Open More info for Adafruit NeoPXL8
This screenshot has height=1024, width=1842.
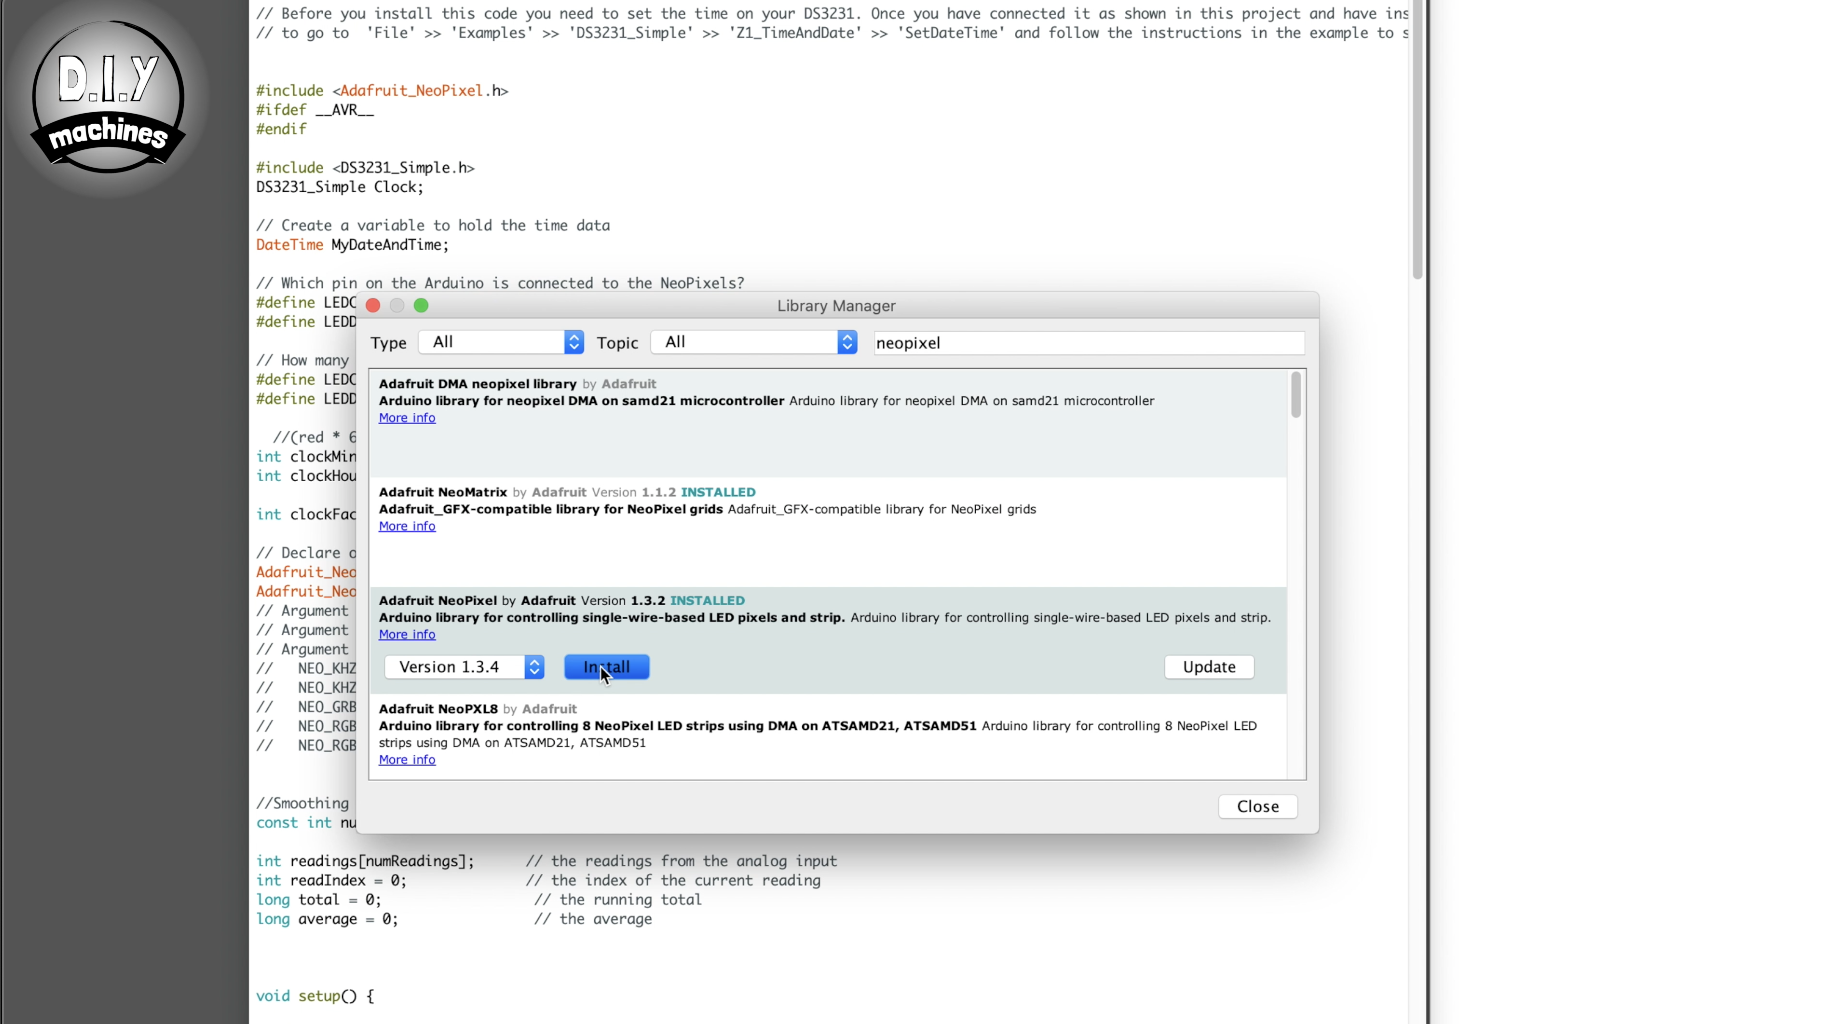(407, 760)
